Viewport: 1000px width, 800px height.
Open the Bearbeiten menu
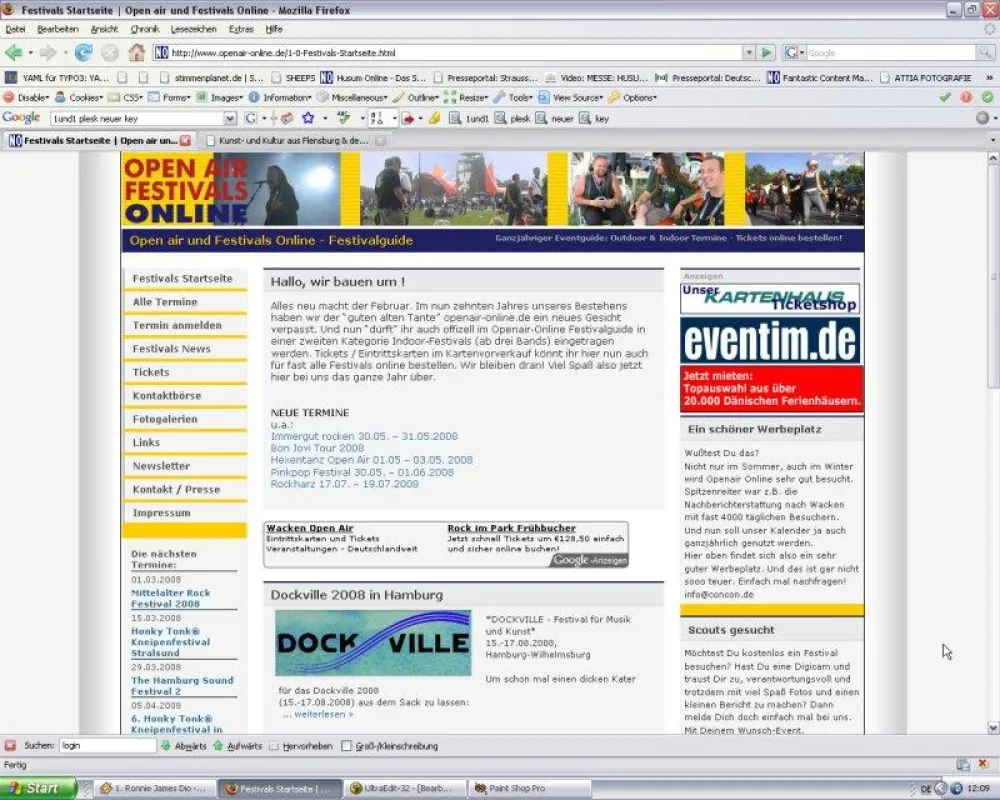tap(57, 29)
